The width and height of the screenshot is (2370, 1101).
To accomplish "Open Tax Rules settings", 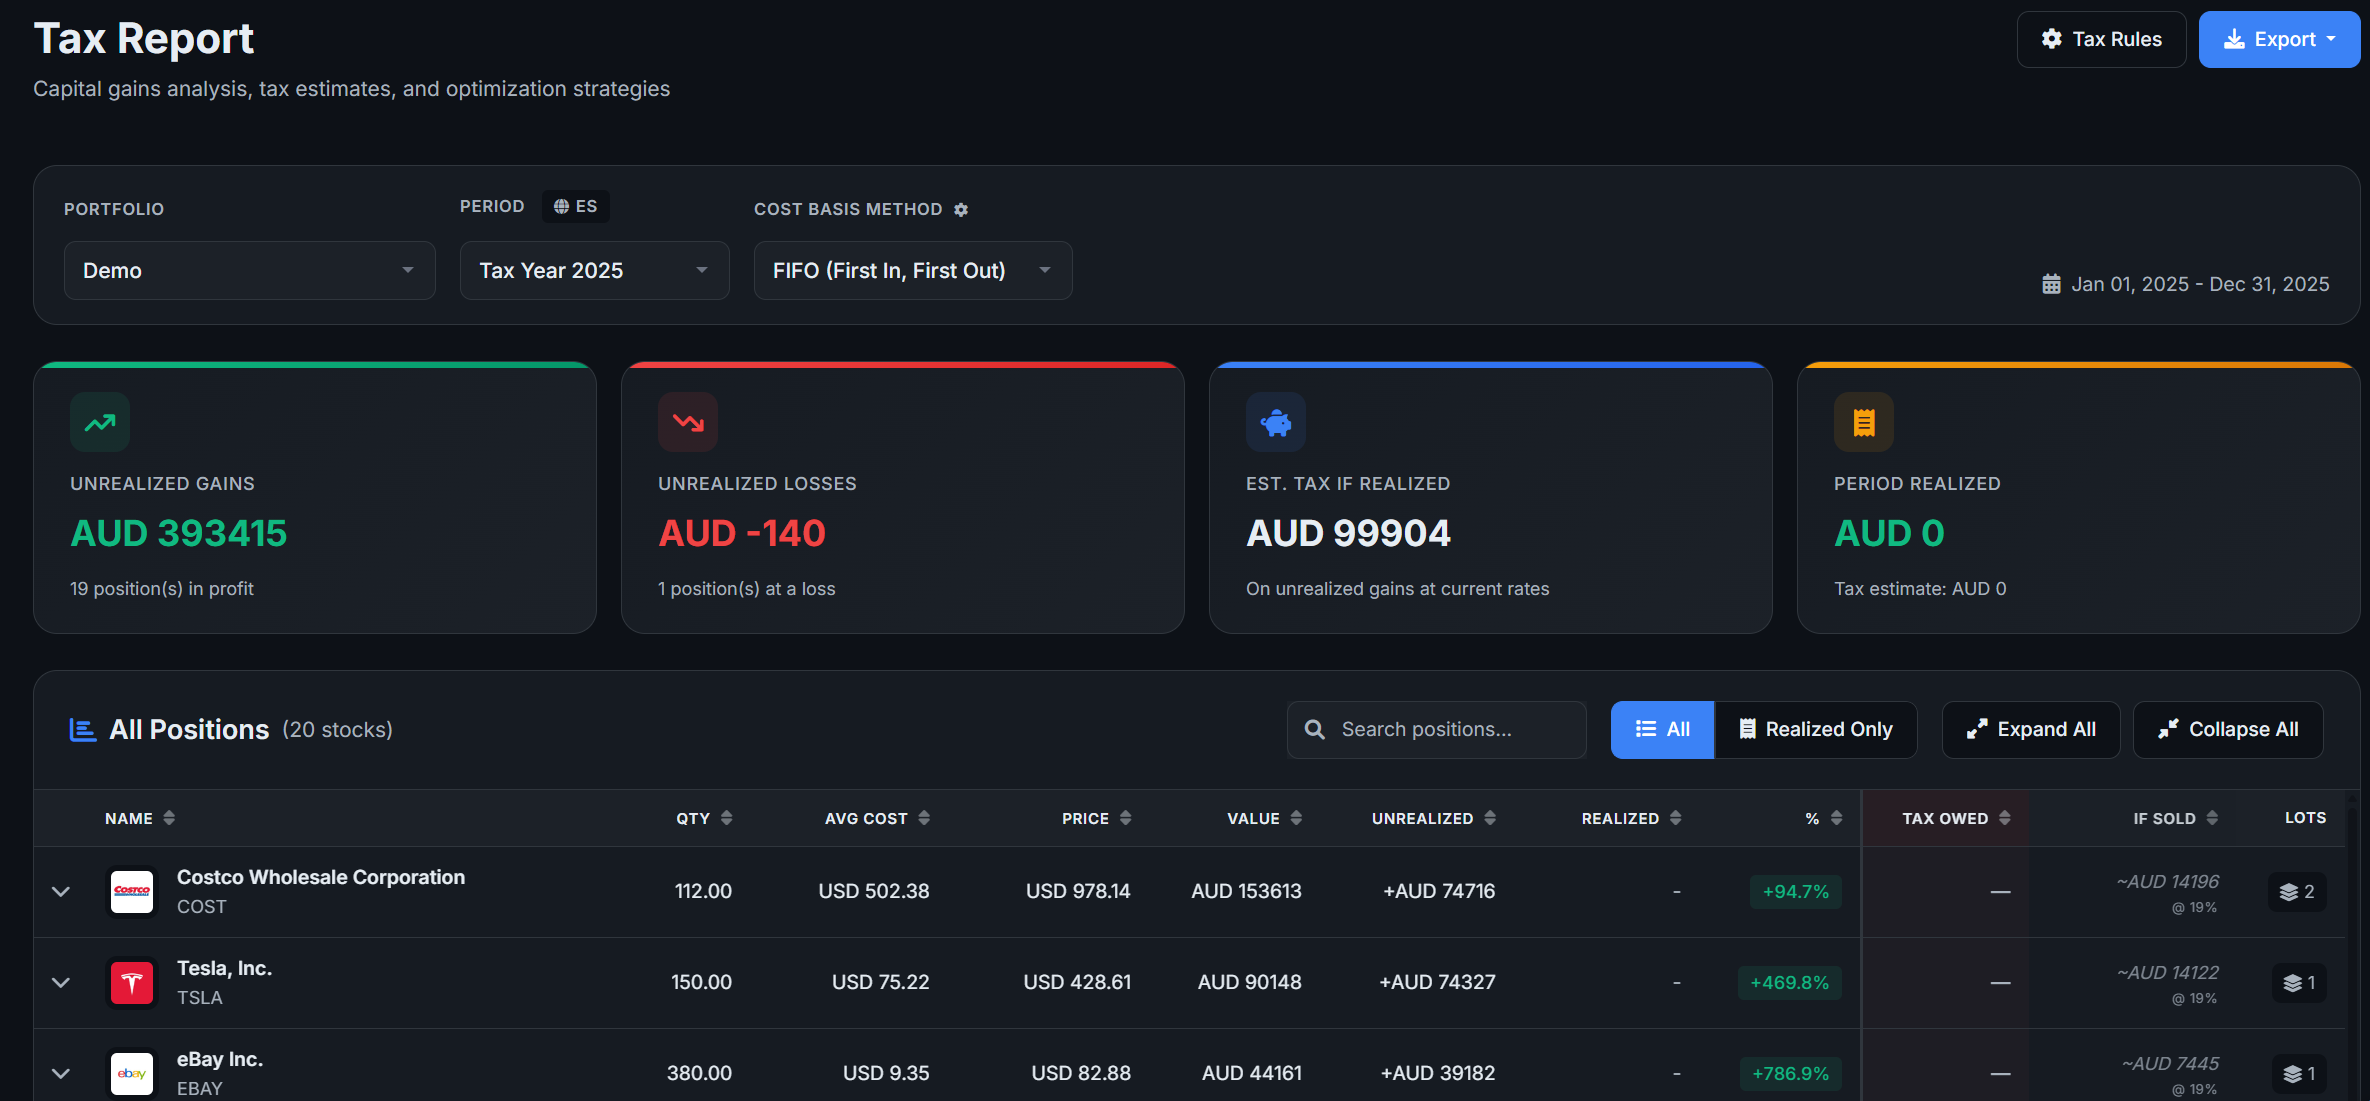I will click(x=2101, y=40).
